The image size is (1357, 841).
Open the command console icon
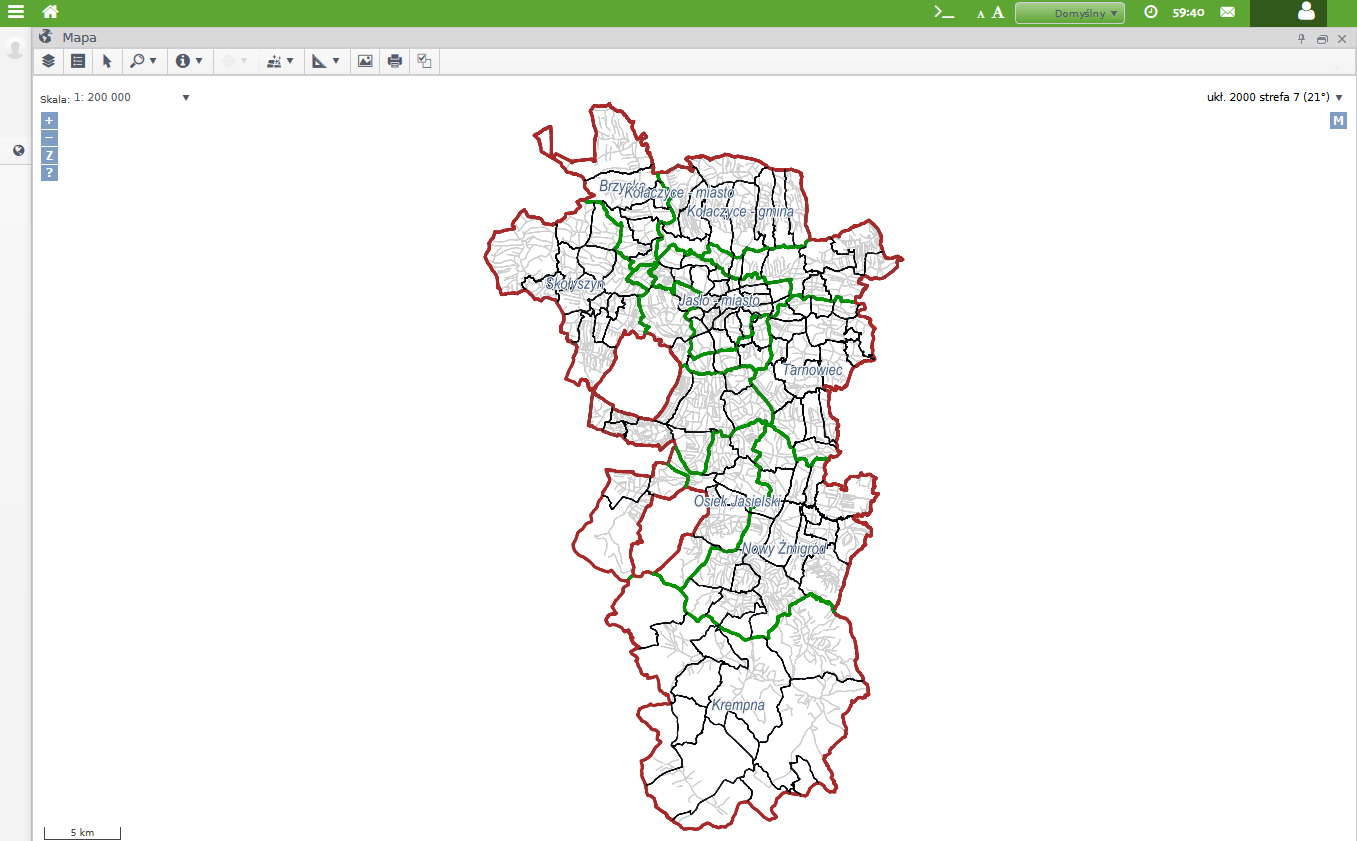(x=943, y=12)
